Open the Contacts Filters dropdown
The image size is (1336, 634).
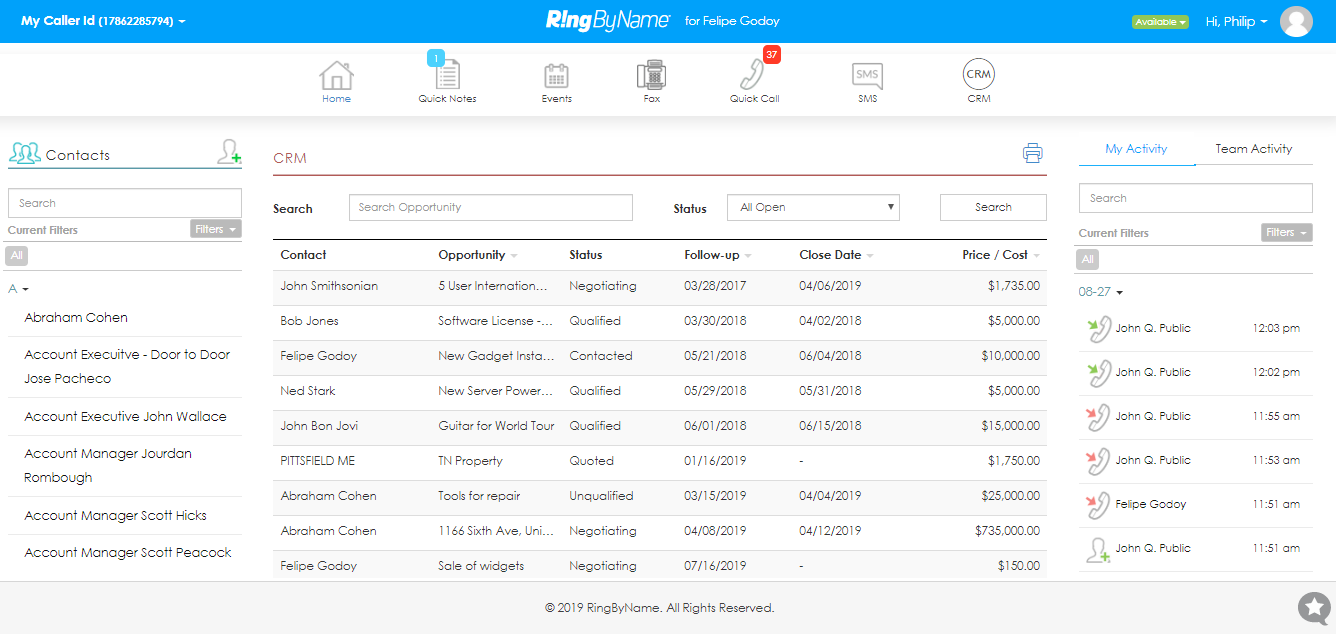(x=215, y=229)
